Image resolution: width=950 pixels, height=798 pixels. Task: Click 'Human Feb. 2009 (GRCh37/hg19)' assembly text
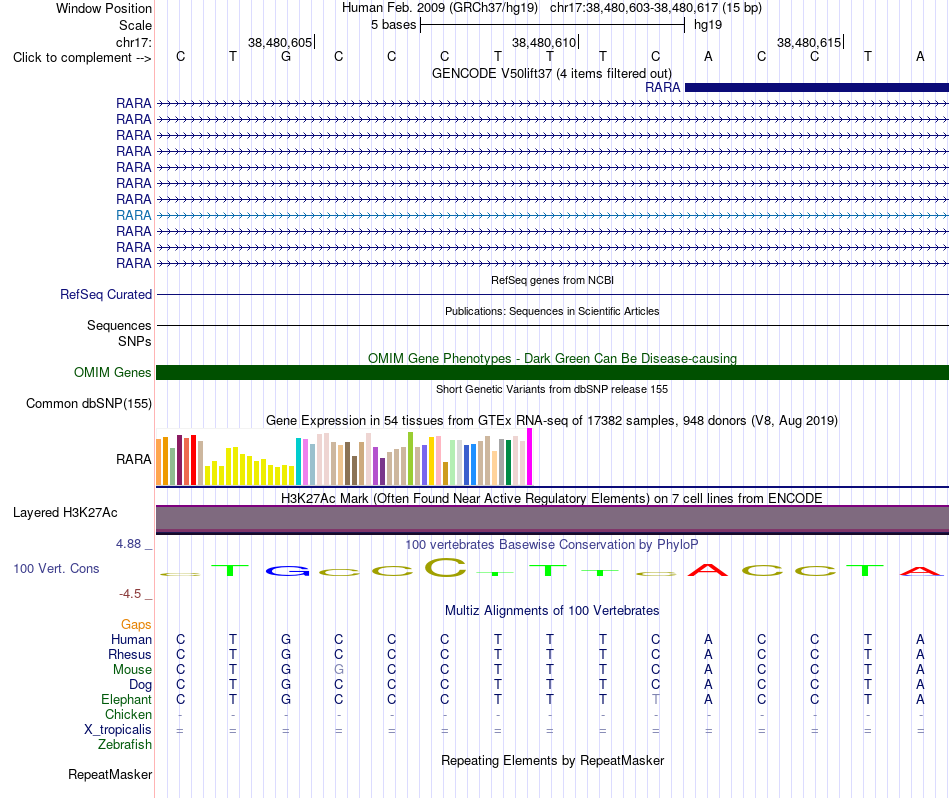[440, 8]
